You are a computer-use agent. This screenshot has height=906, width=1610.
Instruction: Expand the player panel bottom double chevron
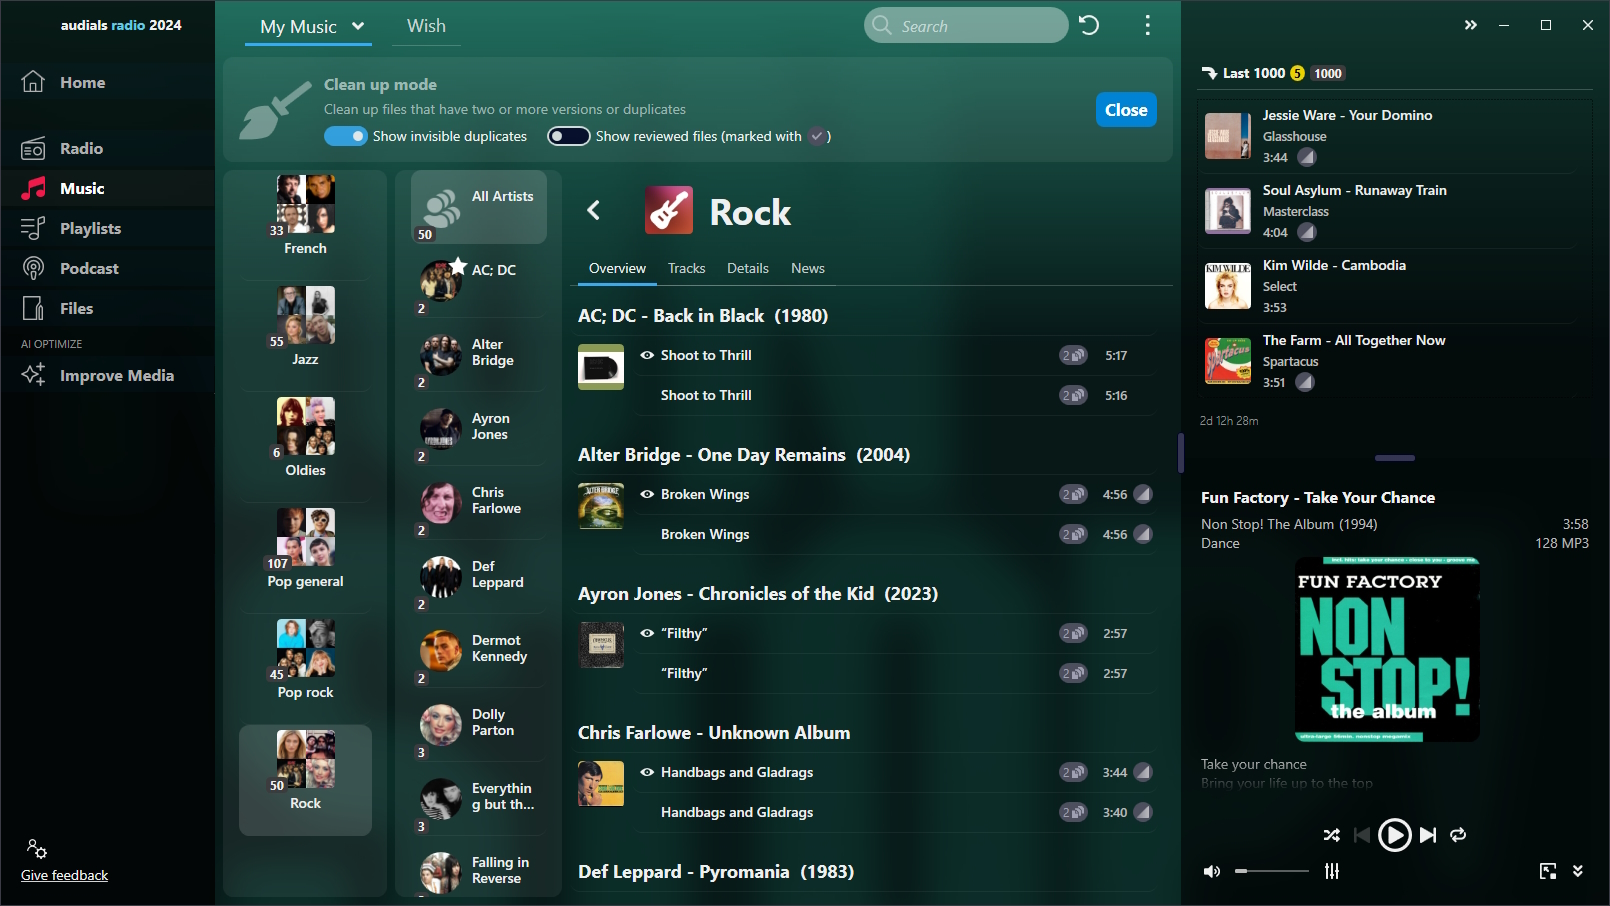click(x=1578, y=871)
